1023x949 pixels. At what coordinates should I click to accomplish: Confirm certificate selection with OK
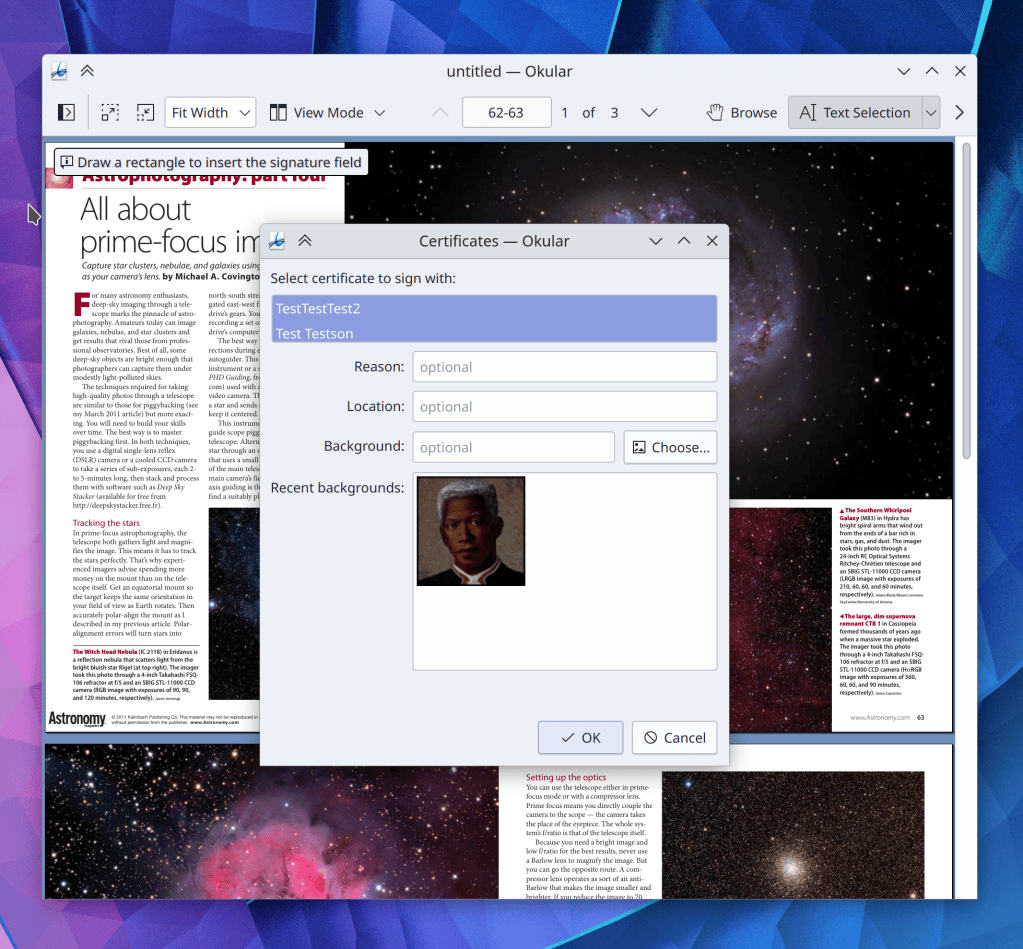click(581, 738)
